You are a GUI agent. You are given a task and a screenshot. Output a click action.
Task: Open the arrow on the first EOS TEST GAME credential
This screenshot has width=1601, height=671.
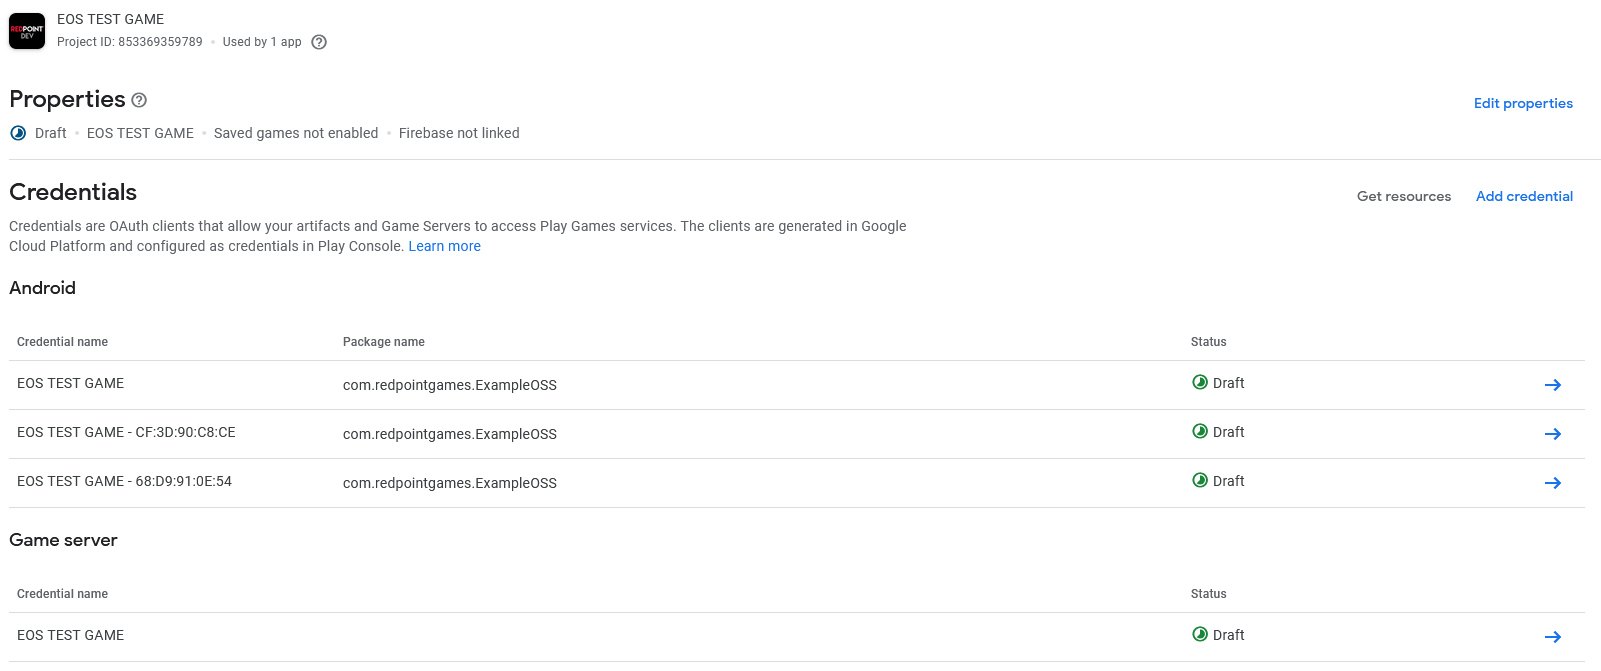pos(1553,384)
